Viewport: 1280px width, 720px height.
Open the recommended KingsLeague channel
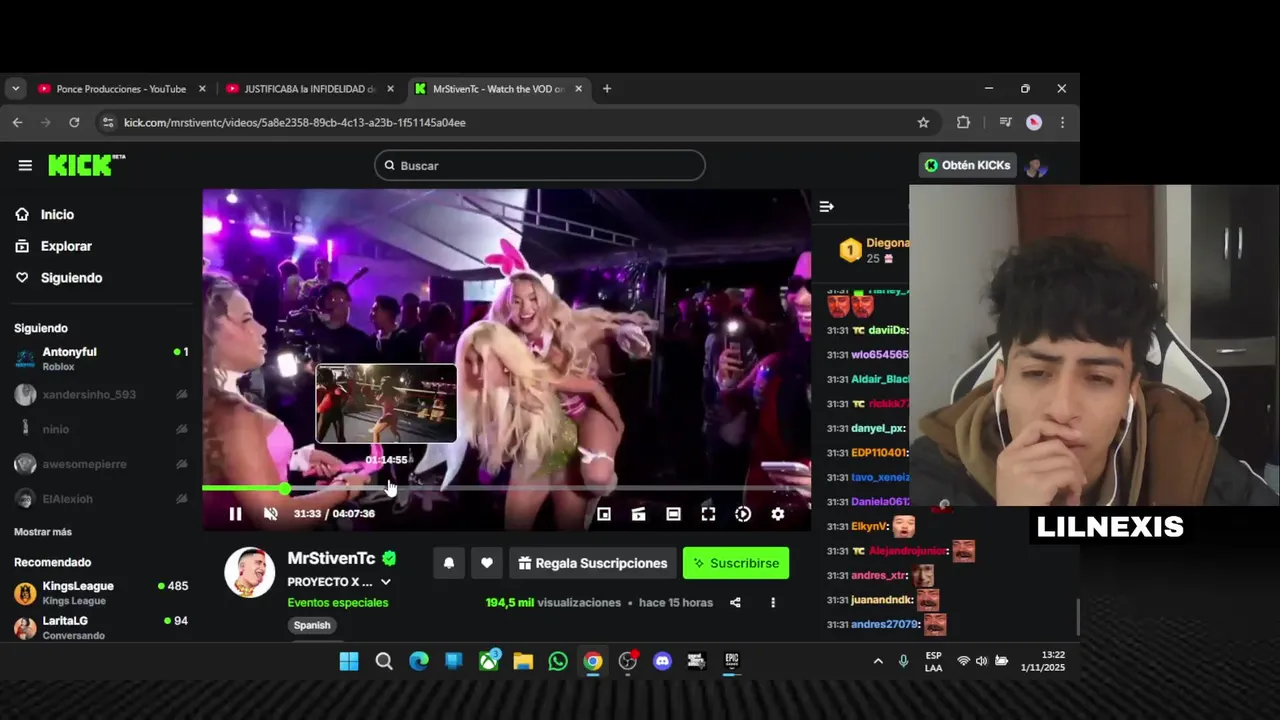point(101,592)
